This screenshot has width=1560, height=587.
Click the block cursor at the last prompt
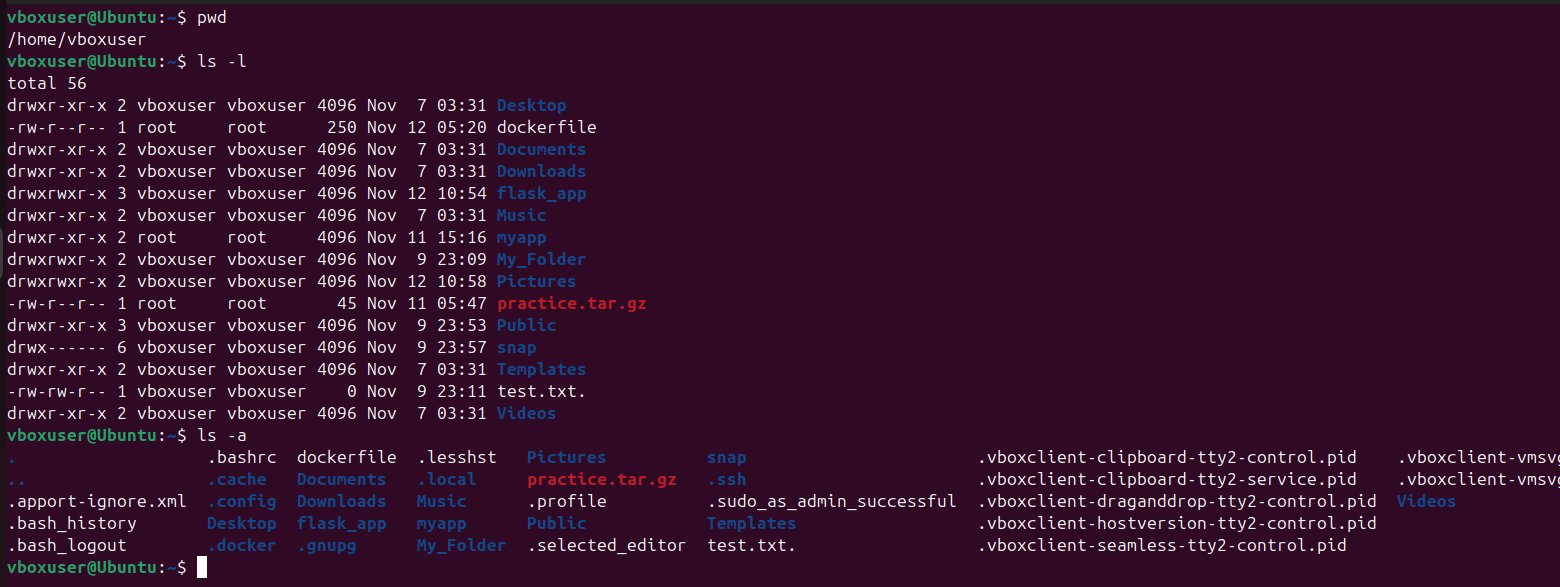coord(202,568)
